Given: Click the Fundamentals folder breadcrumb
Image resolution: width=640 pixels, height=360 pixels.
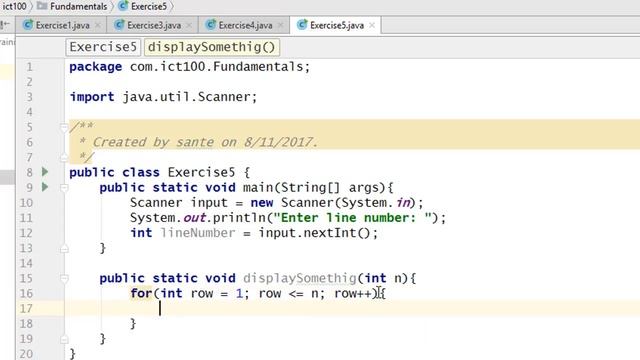Looking at the screenshot, I should [78, 6].
